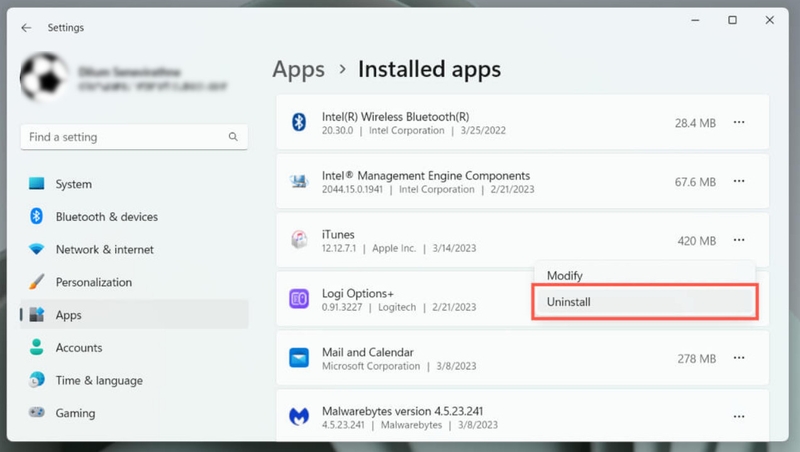
Task: Click the Mail and Calendar app icon
Action: pos(299,358)
